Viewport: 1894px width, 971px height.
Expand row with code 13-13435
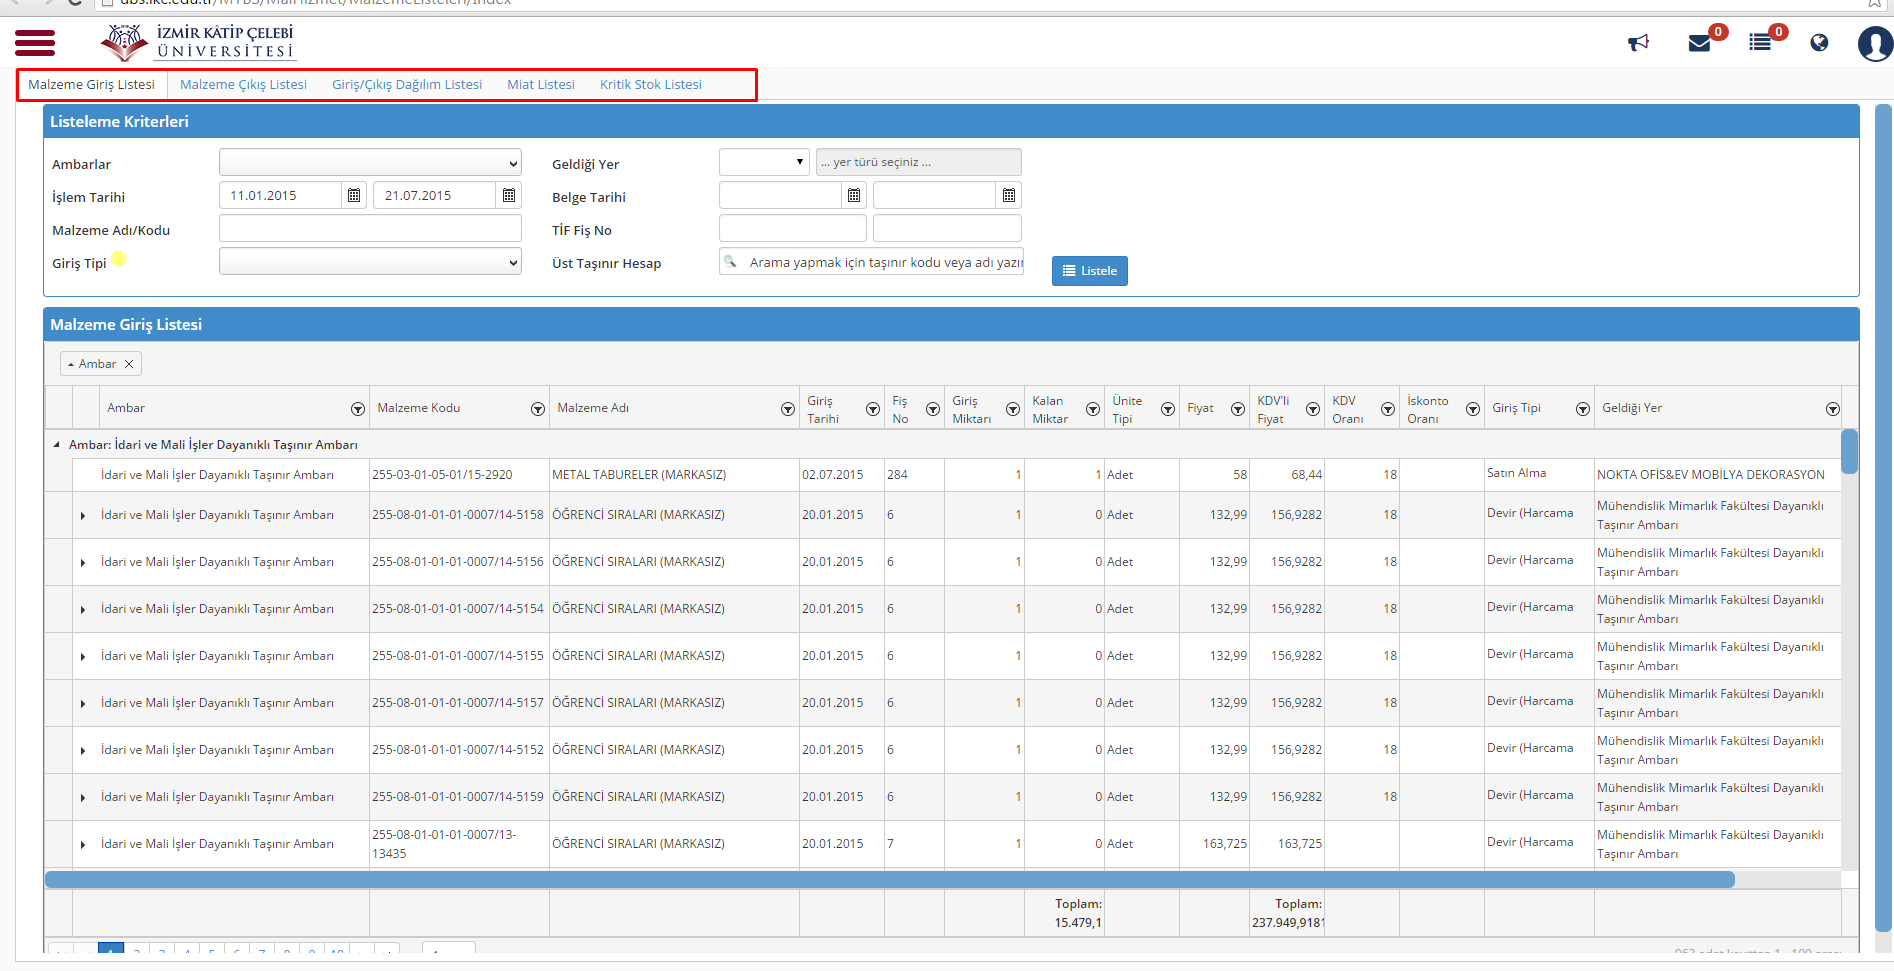pos(83,845)
